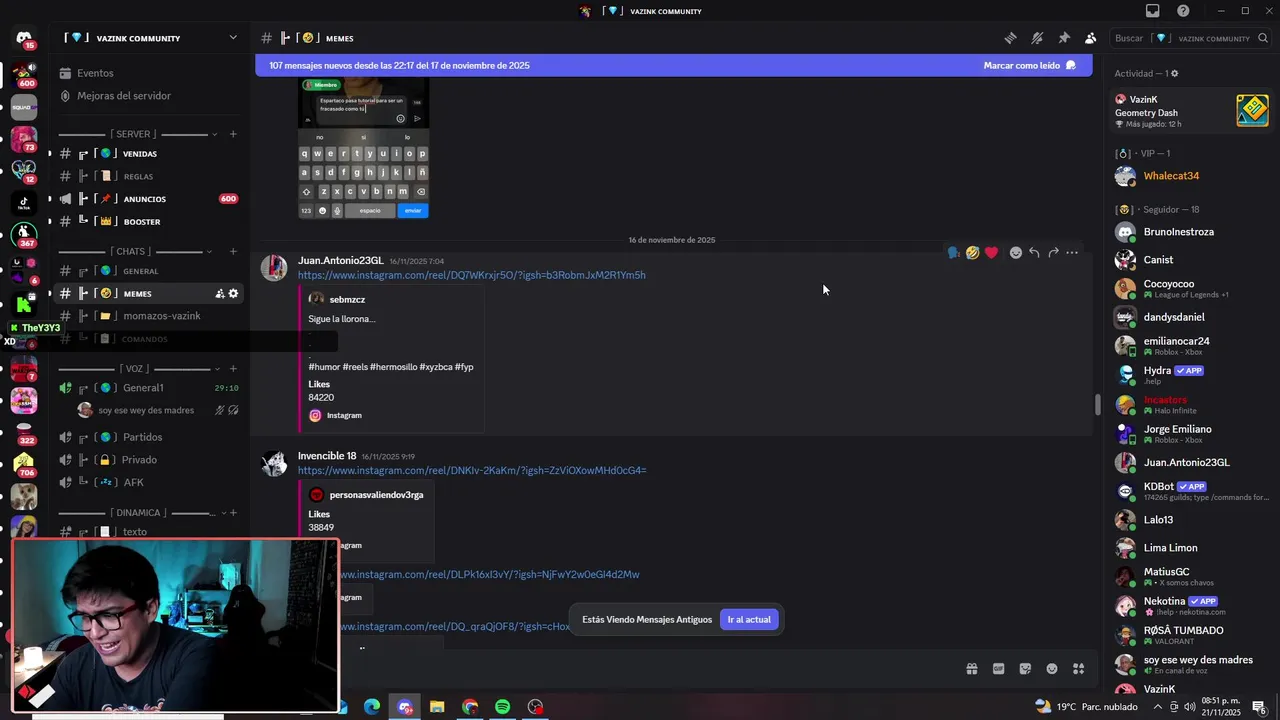Collapse the VOZ category
Screen dimensions: 1280x720
point(135,368)
